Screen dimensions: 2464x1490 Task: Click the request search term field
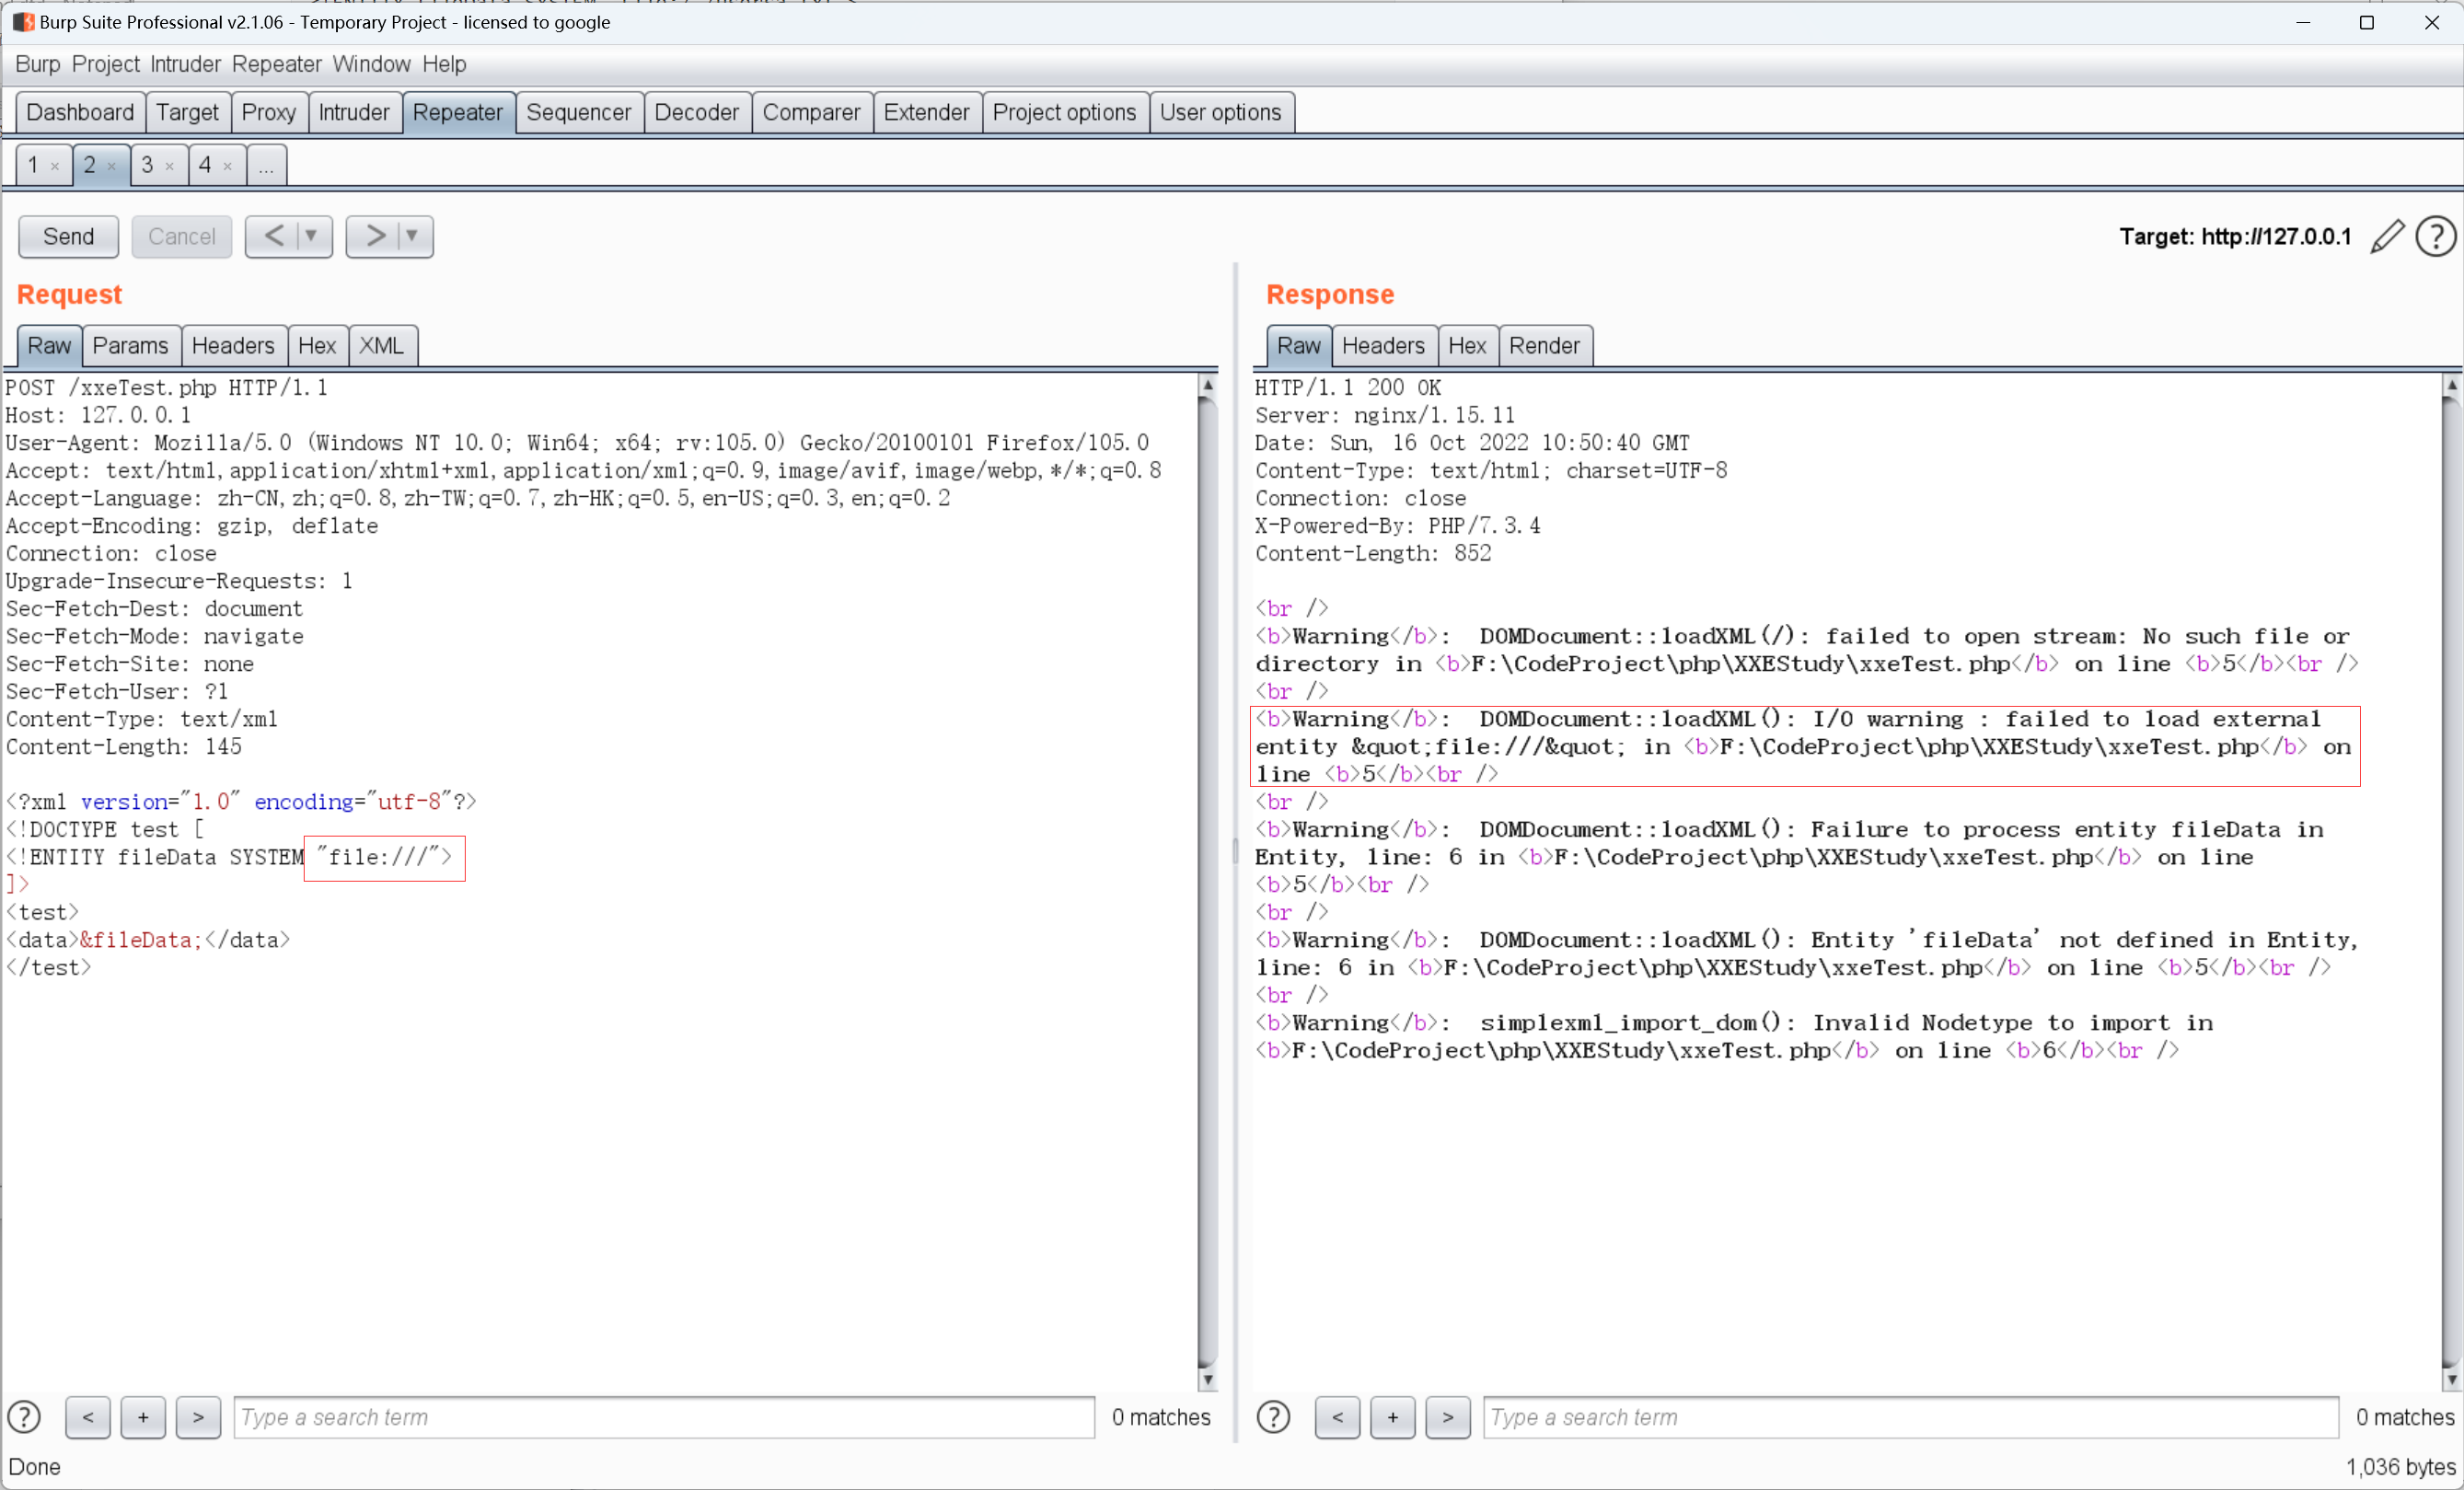pos(664,1417)
